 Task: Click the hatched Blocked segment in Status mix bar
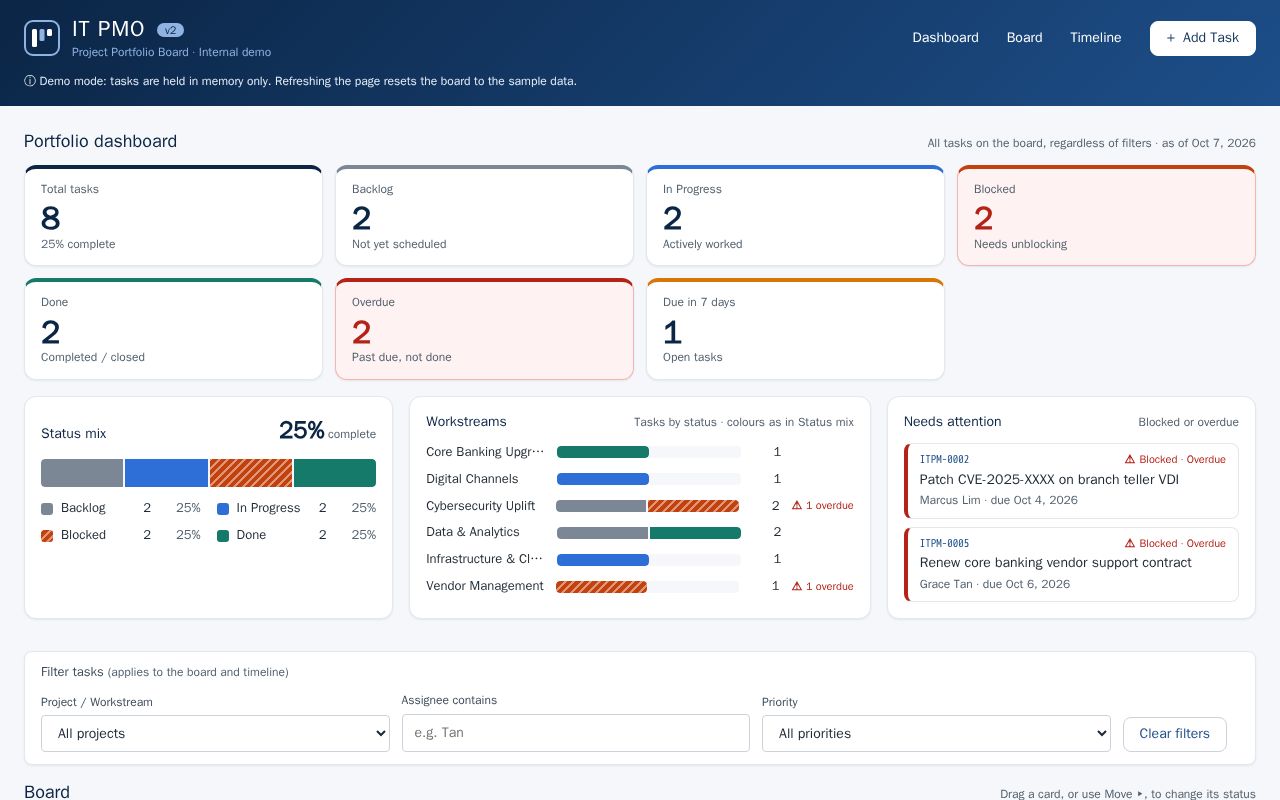click(251, 473)
